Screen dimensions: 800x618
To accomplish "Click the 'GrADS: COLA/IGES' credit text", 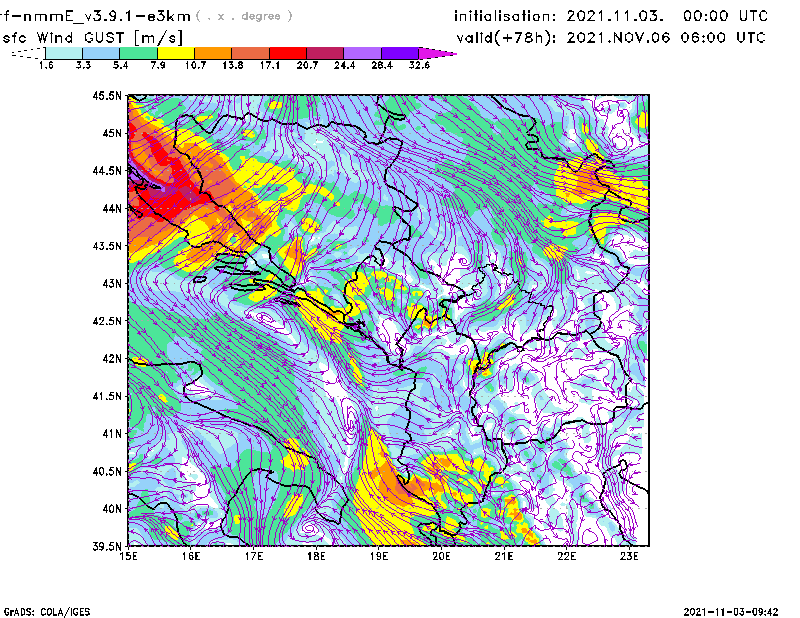I will coord(47,612).
